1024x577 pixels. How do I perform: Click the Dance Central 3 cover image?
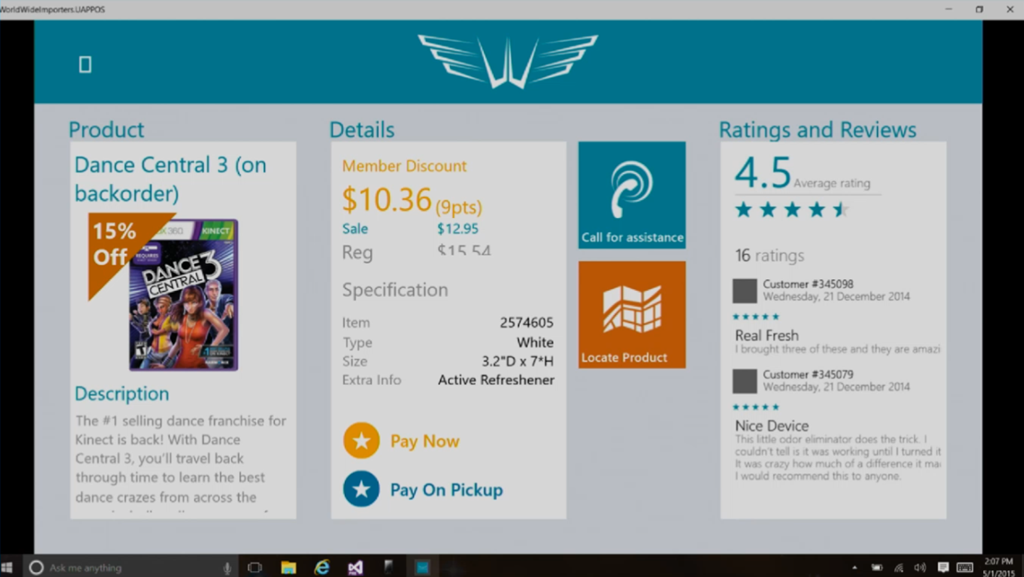pyautogui.click(x=184, y=295)
